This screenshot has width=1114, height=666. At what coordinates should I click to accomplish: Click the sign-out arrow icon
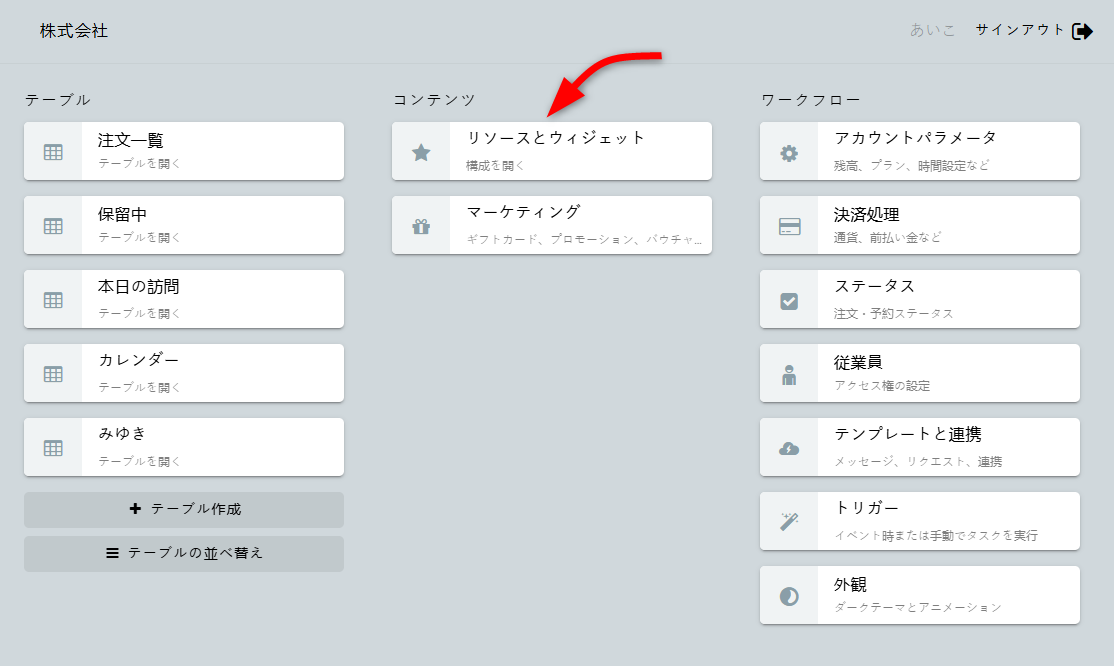click(1082, 31)
